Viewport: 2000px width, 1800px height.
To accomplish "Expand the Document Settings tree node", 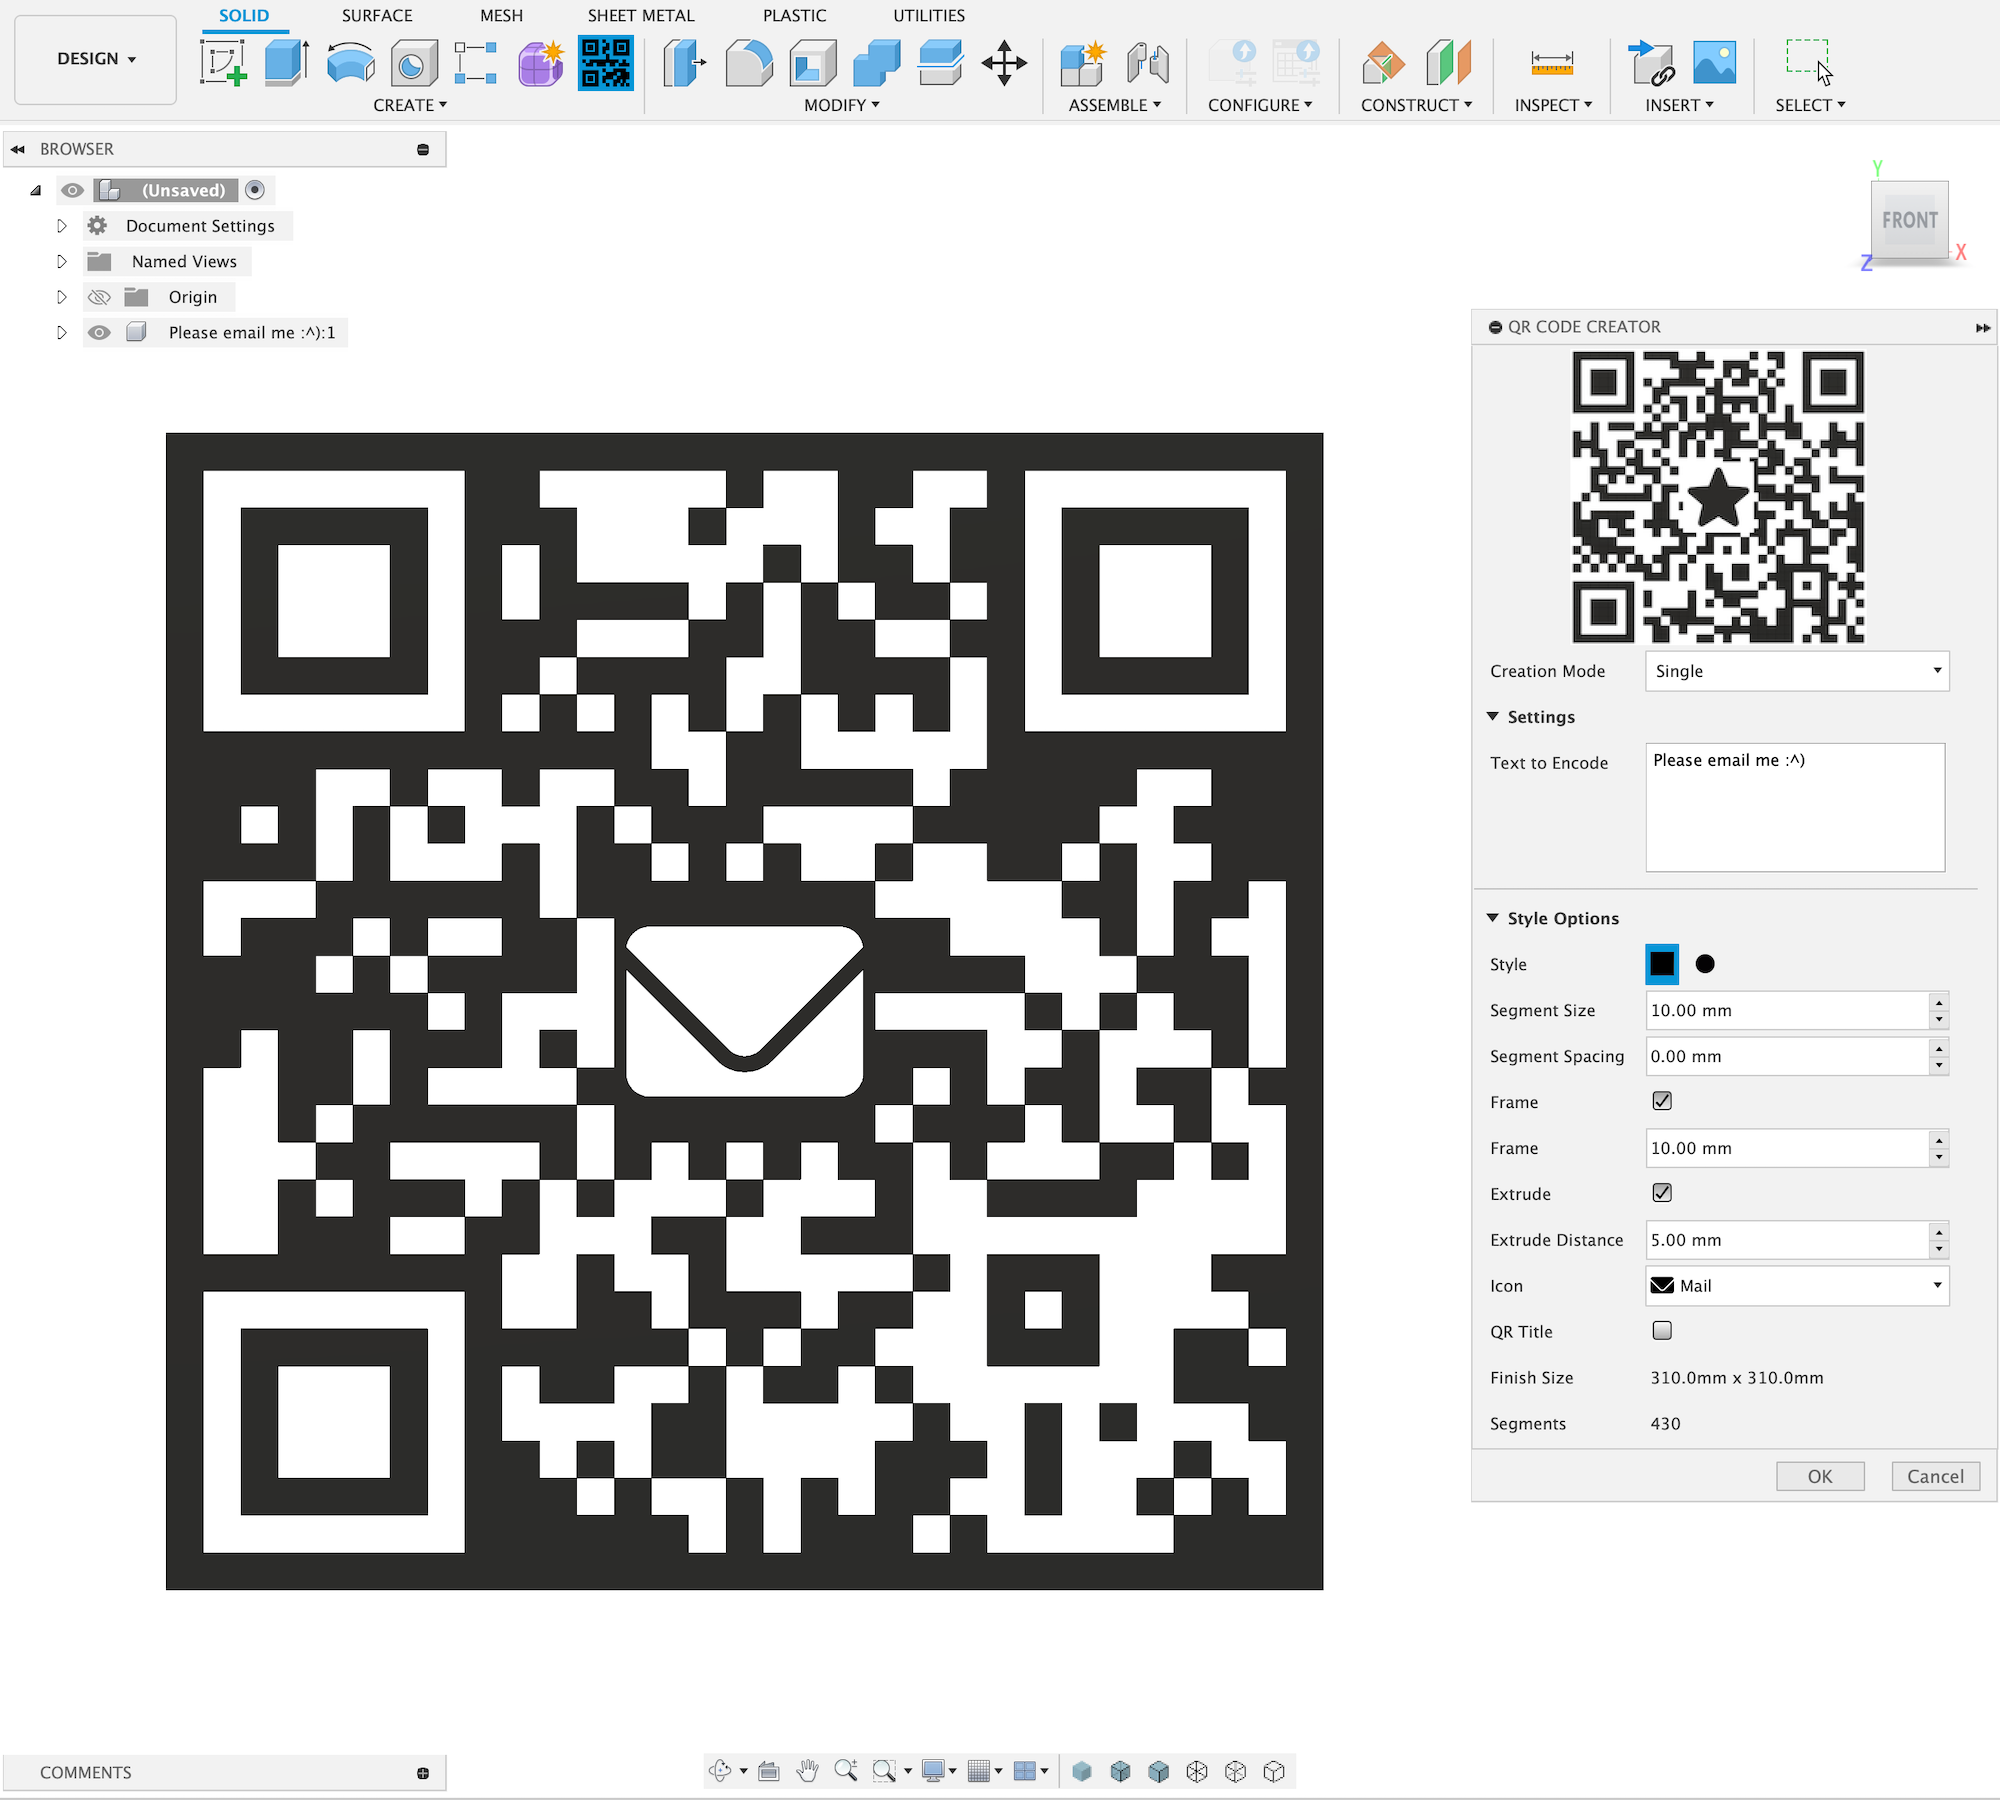I will click(x=62, y=226).
